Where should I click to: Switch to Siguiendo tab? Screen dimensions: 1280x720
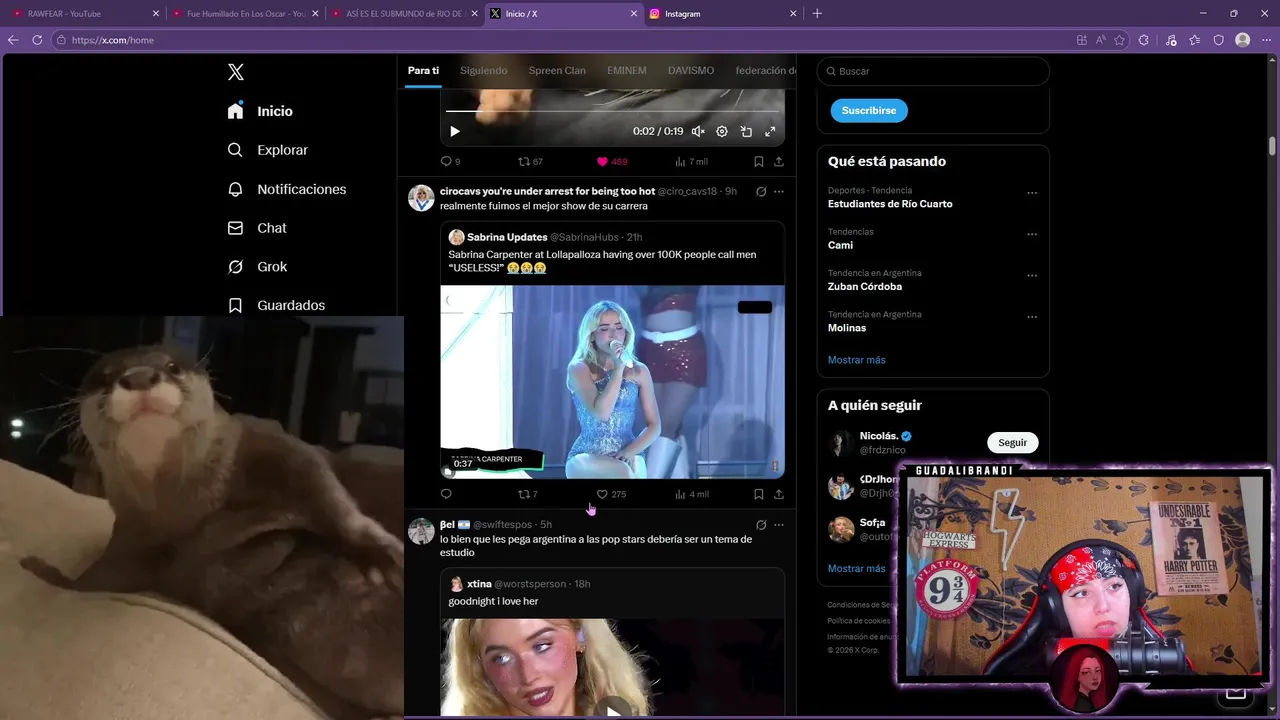484,71
